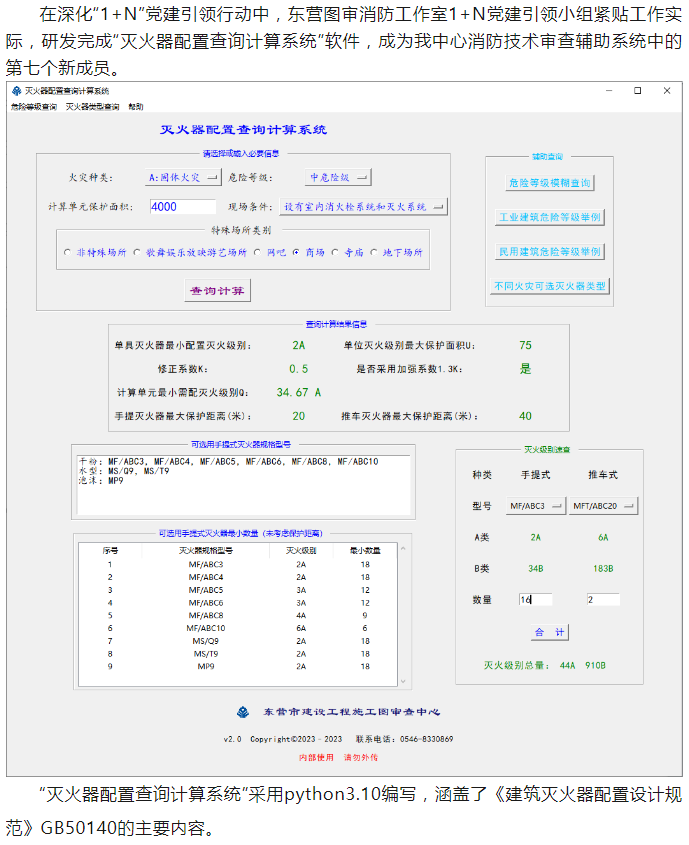Select the MF/ABC6 table row
This screenshot has width=689, height=845.
pyautogui.click(x=238, y=602)
